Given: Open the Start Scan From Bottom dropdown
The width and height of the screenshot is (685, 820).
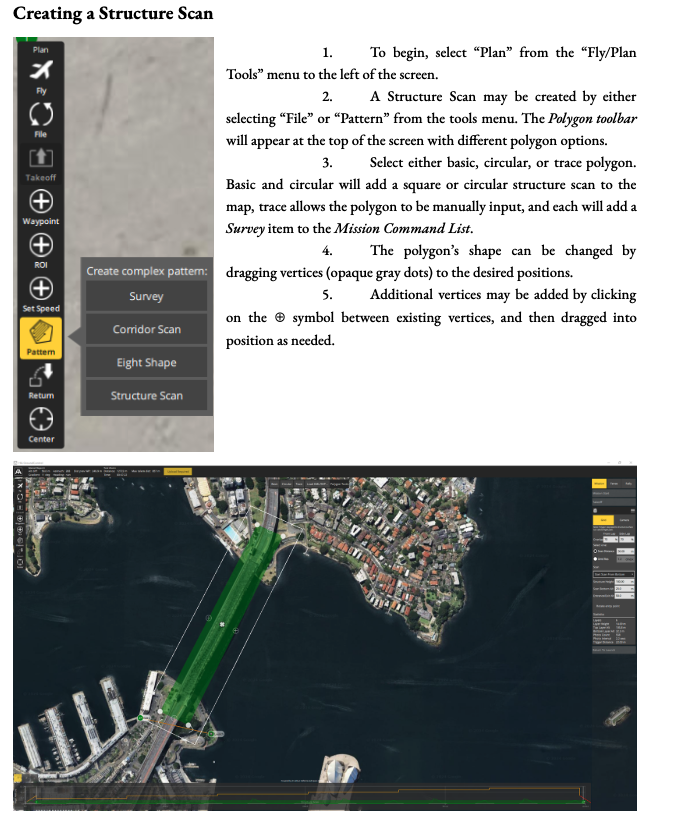Looking at the screenshot, I should coord(614,574).
